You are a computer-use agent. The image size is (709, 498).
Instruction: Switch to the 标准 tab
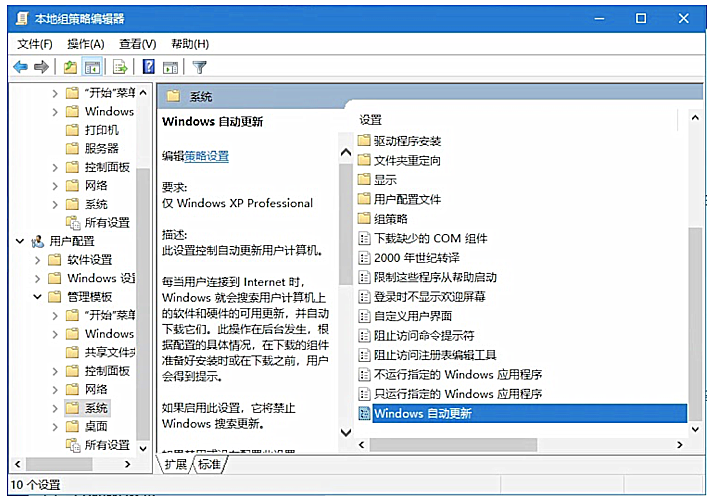(x=209, y=465)
